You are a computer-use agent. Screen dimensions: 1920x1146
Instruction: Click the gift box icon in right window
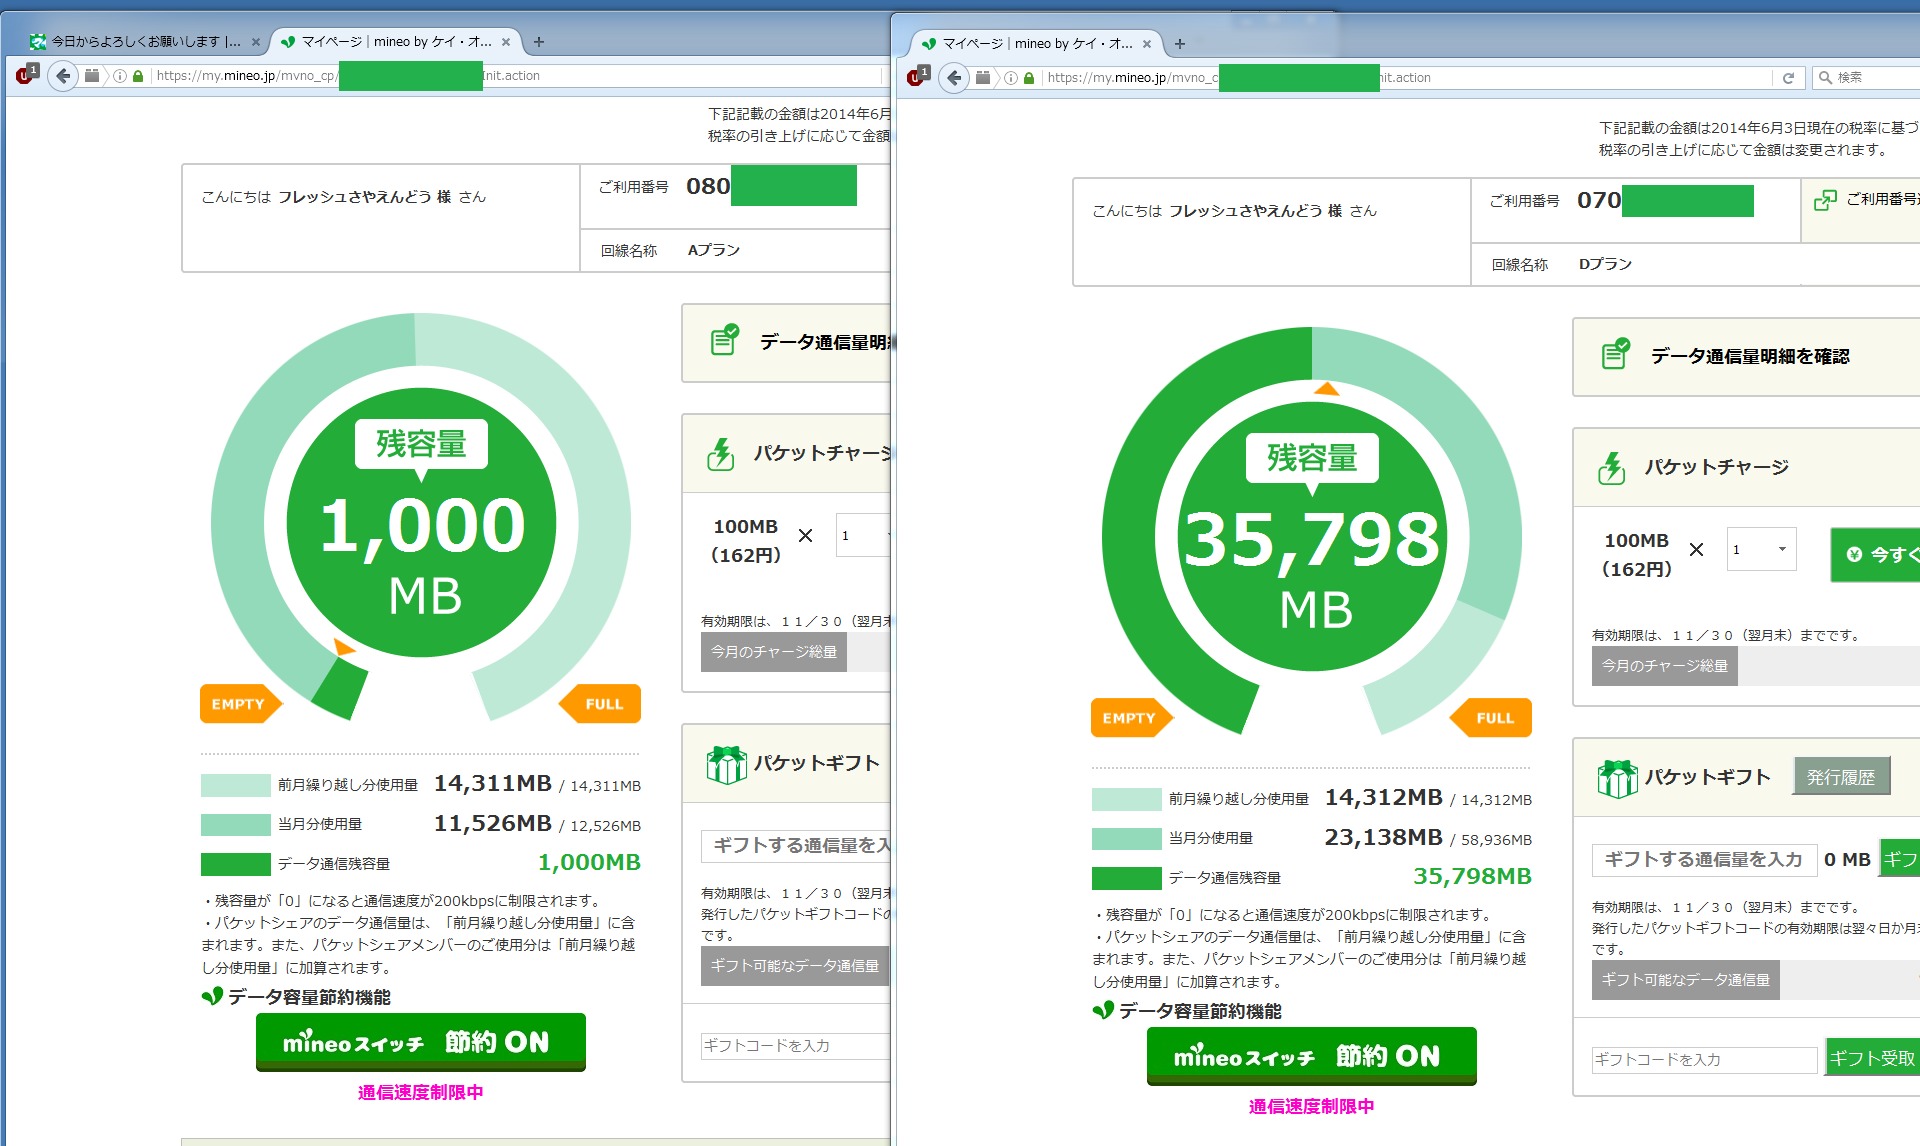coord(1616,777)
